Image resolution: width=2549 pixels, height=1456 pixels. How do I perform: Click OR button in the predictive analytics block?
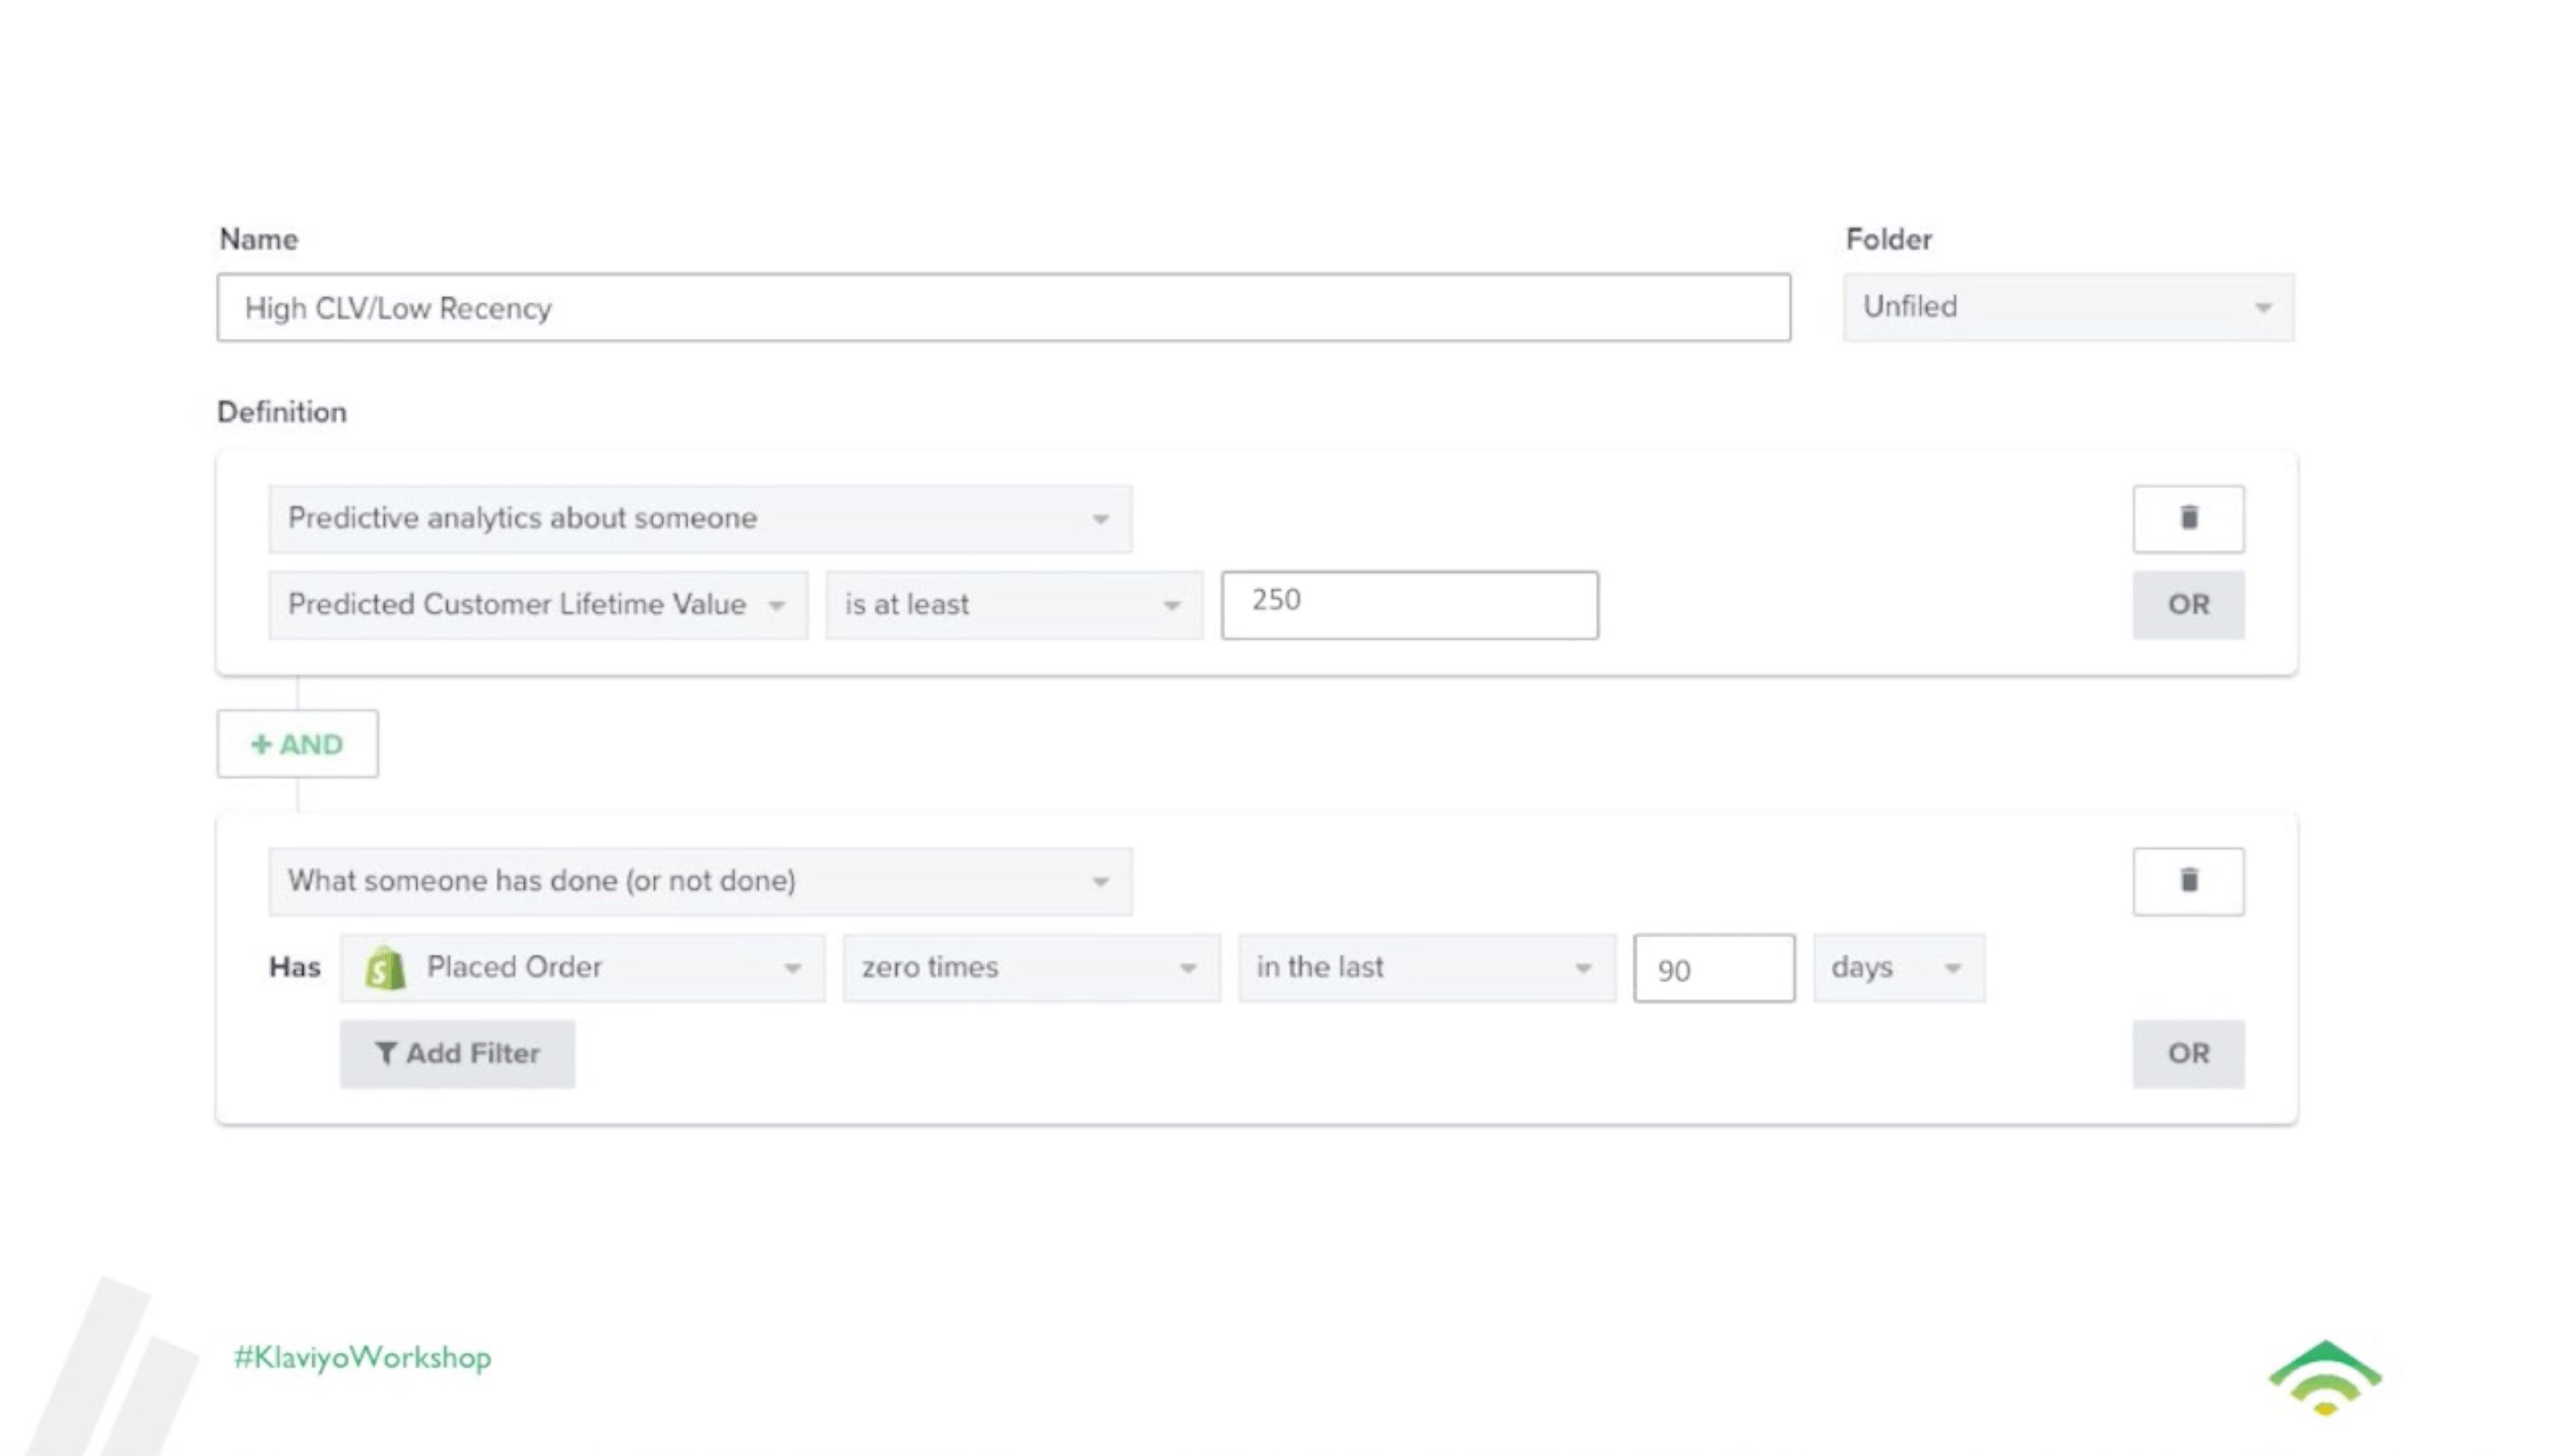point(2187,604)
